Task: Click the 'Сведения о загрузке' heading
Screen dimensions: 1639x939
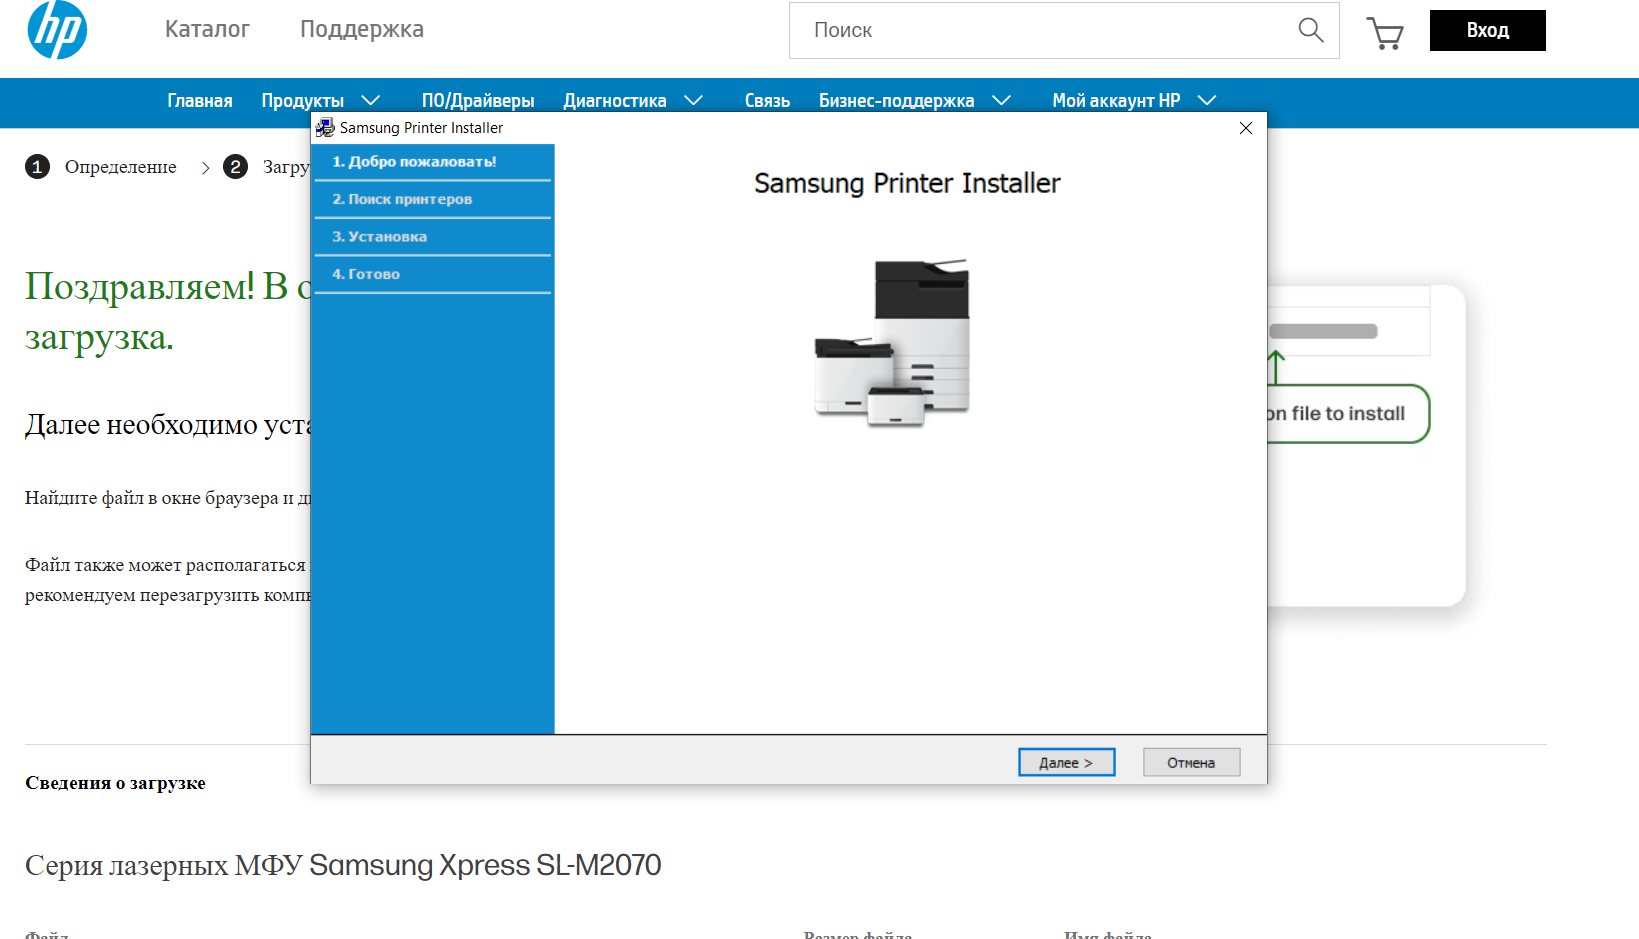Action: [115, 783]
